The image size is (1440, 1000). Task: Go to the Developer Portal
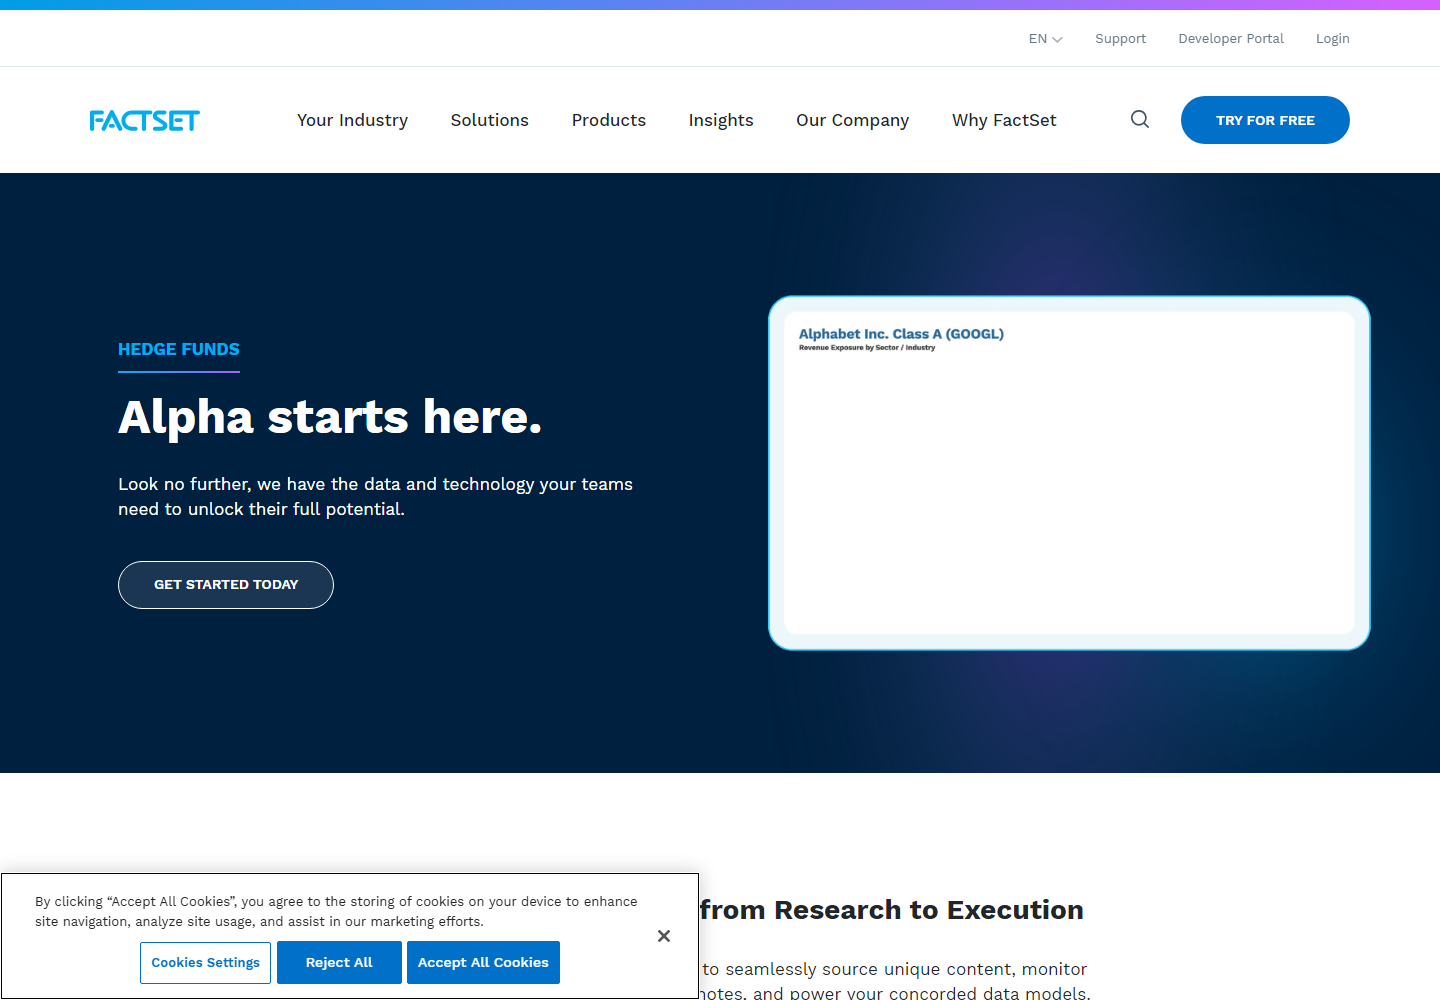(x=1231, y=39)
